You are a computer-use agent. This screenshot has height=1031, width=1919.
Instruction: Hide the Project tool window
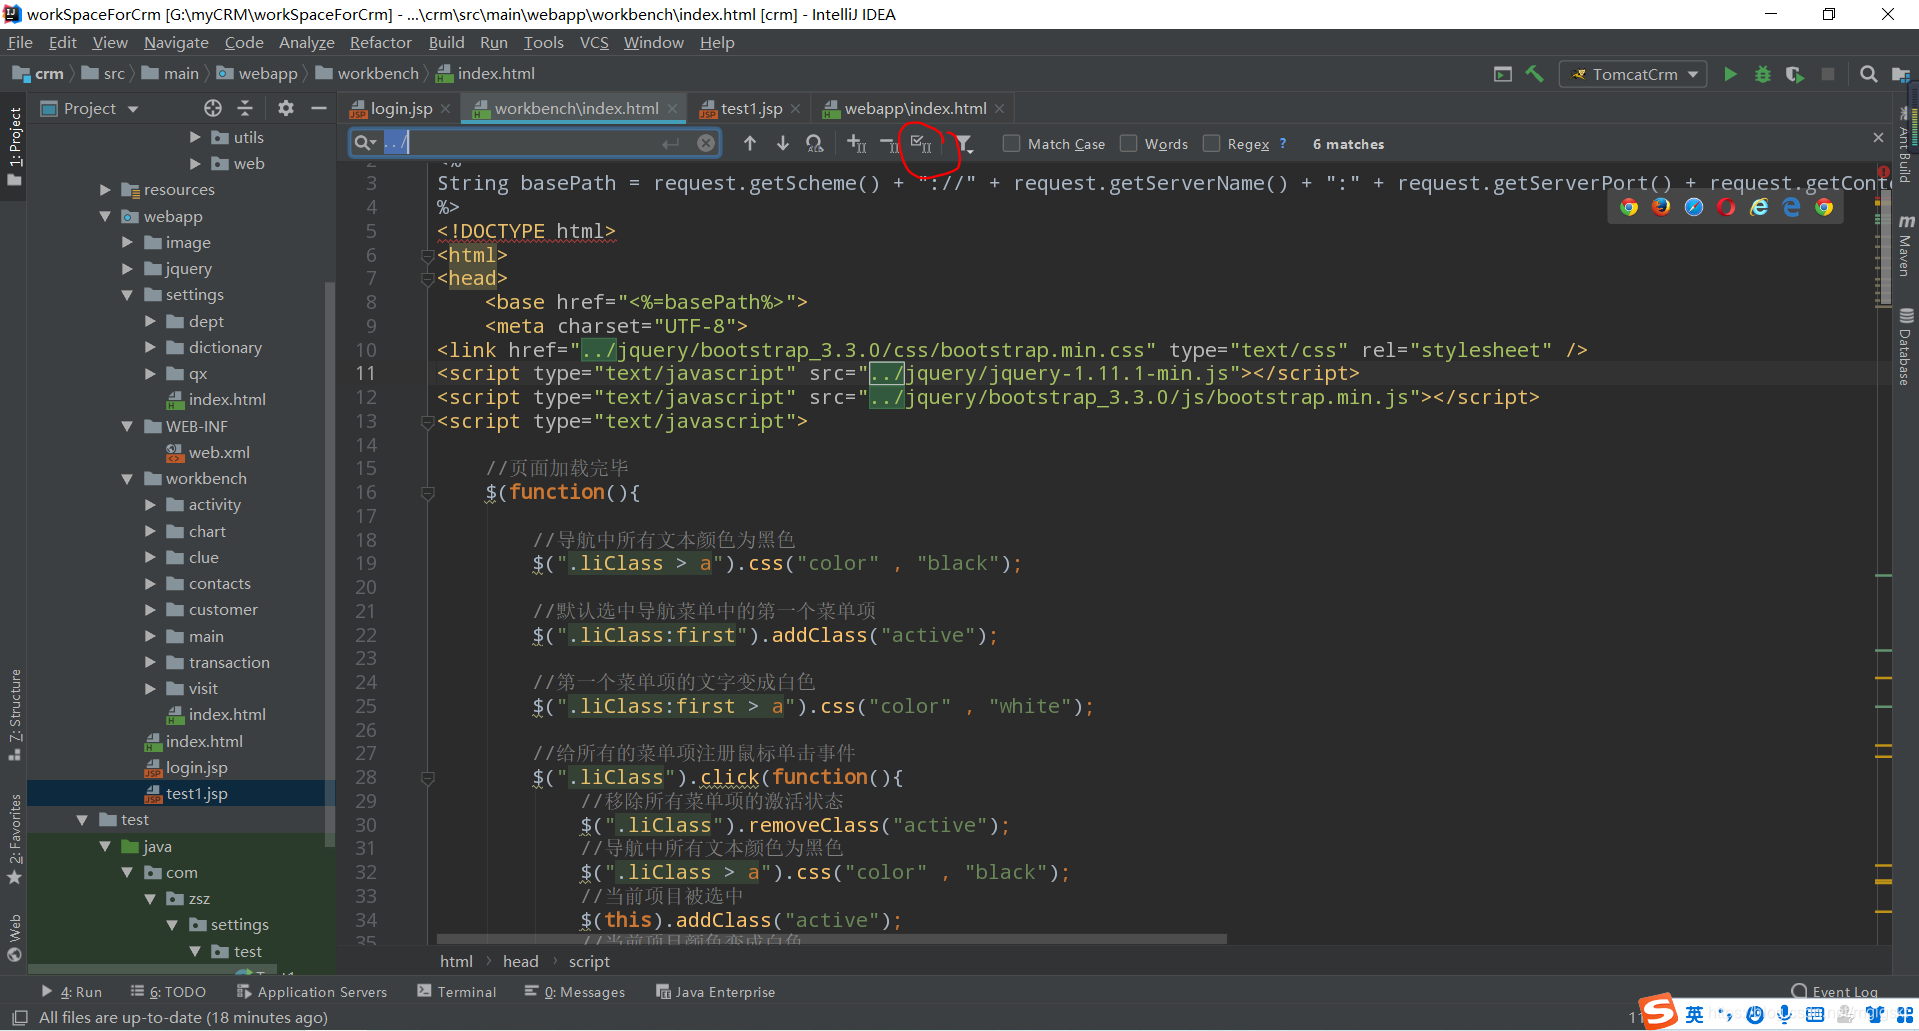tap(319, 108)
